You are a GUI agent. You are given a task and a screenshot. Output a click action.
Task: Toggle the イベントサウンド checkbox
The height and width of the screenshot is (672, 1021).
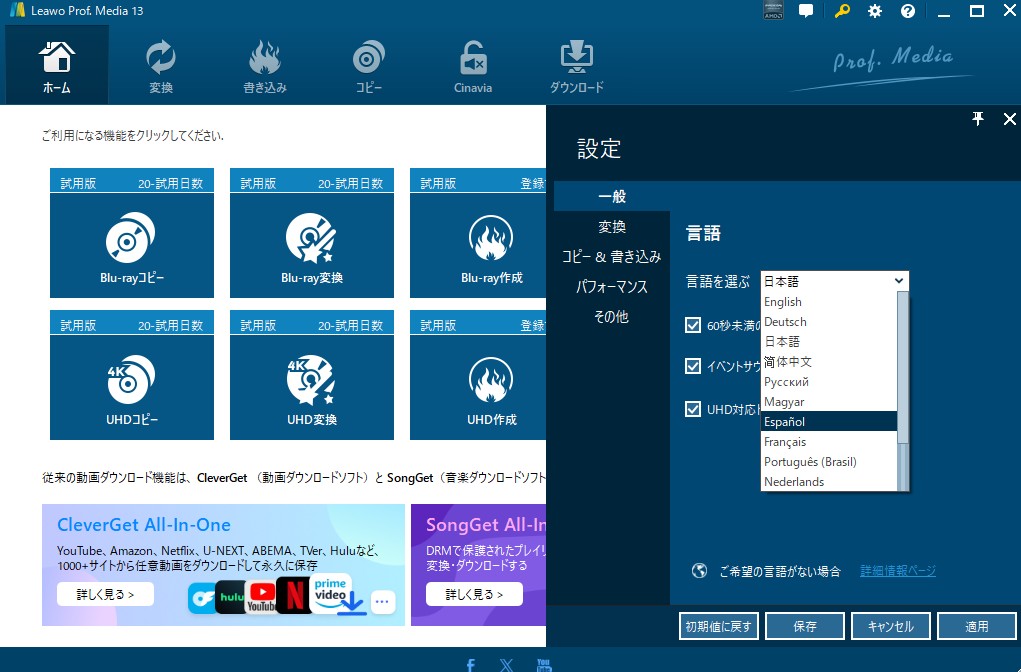pyautogui.click(x=693, y=366)
